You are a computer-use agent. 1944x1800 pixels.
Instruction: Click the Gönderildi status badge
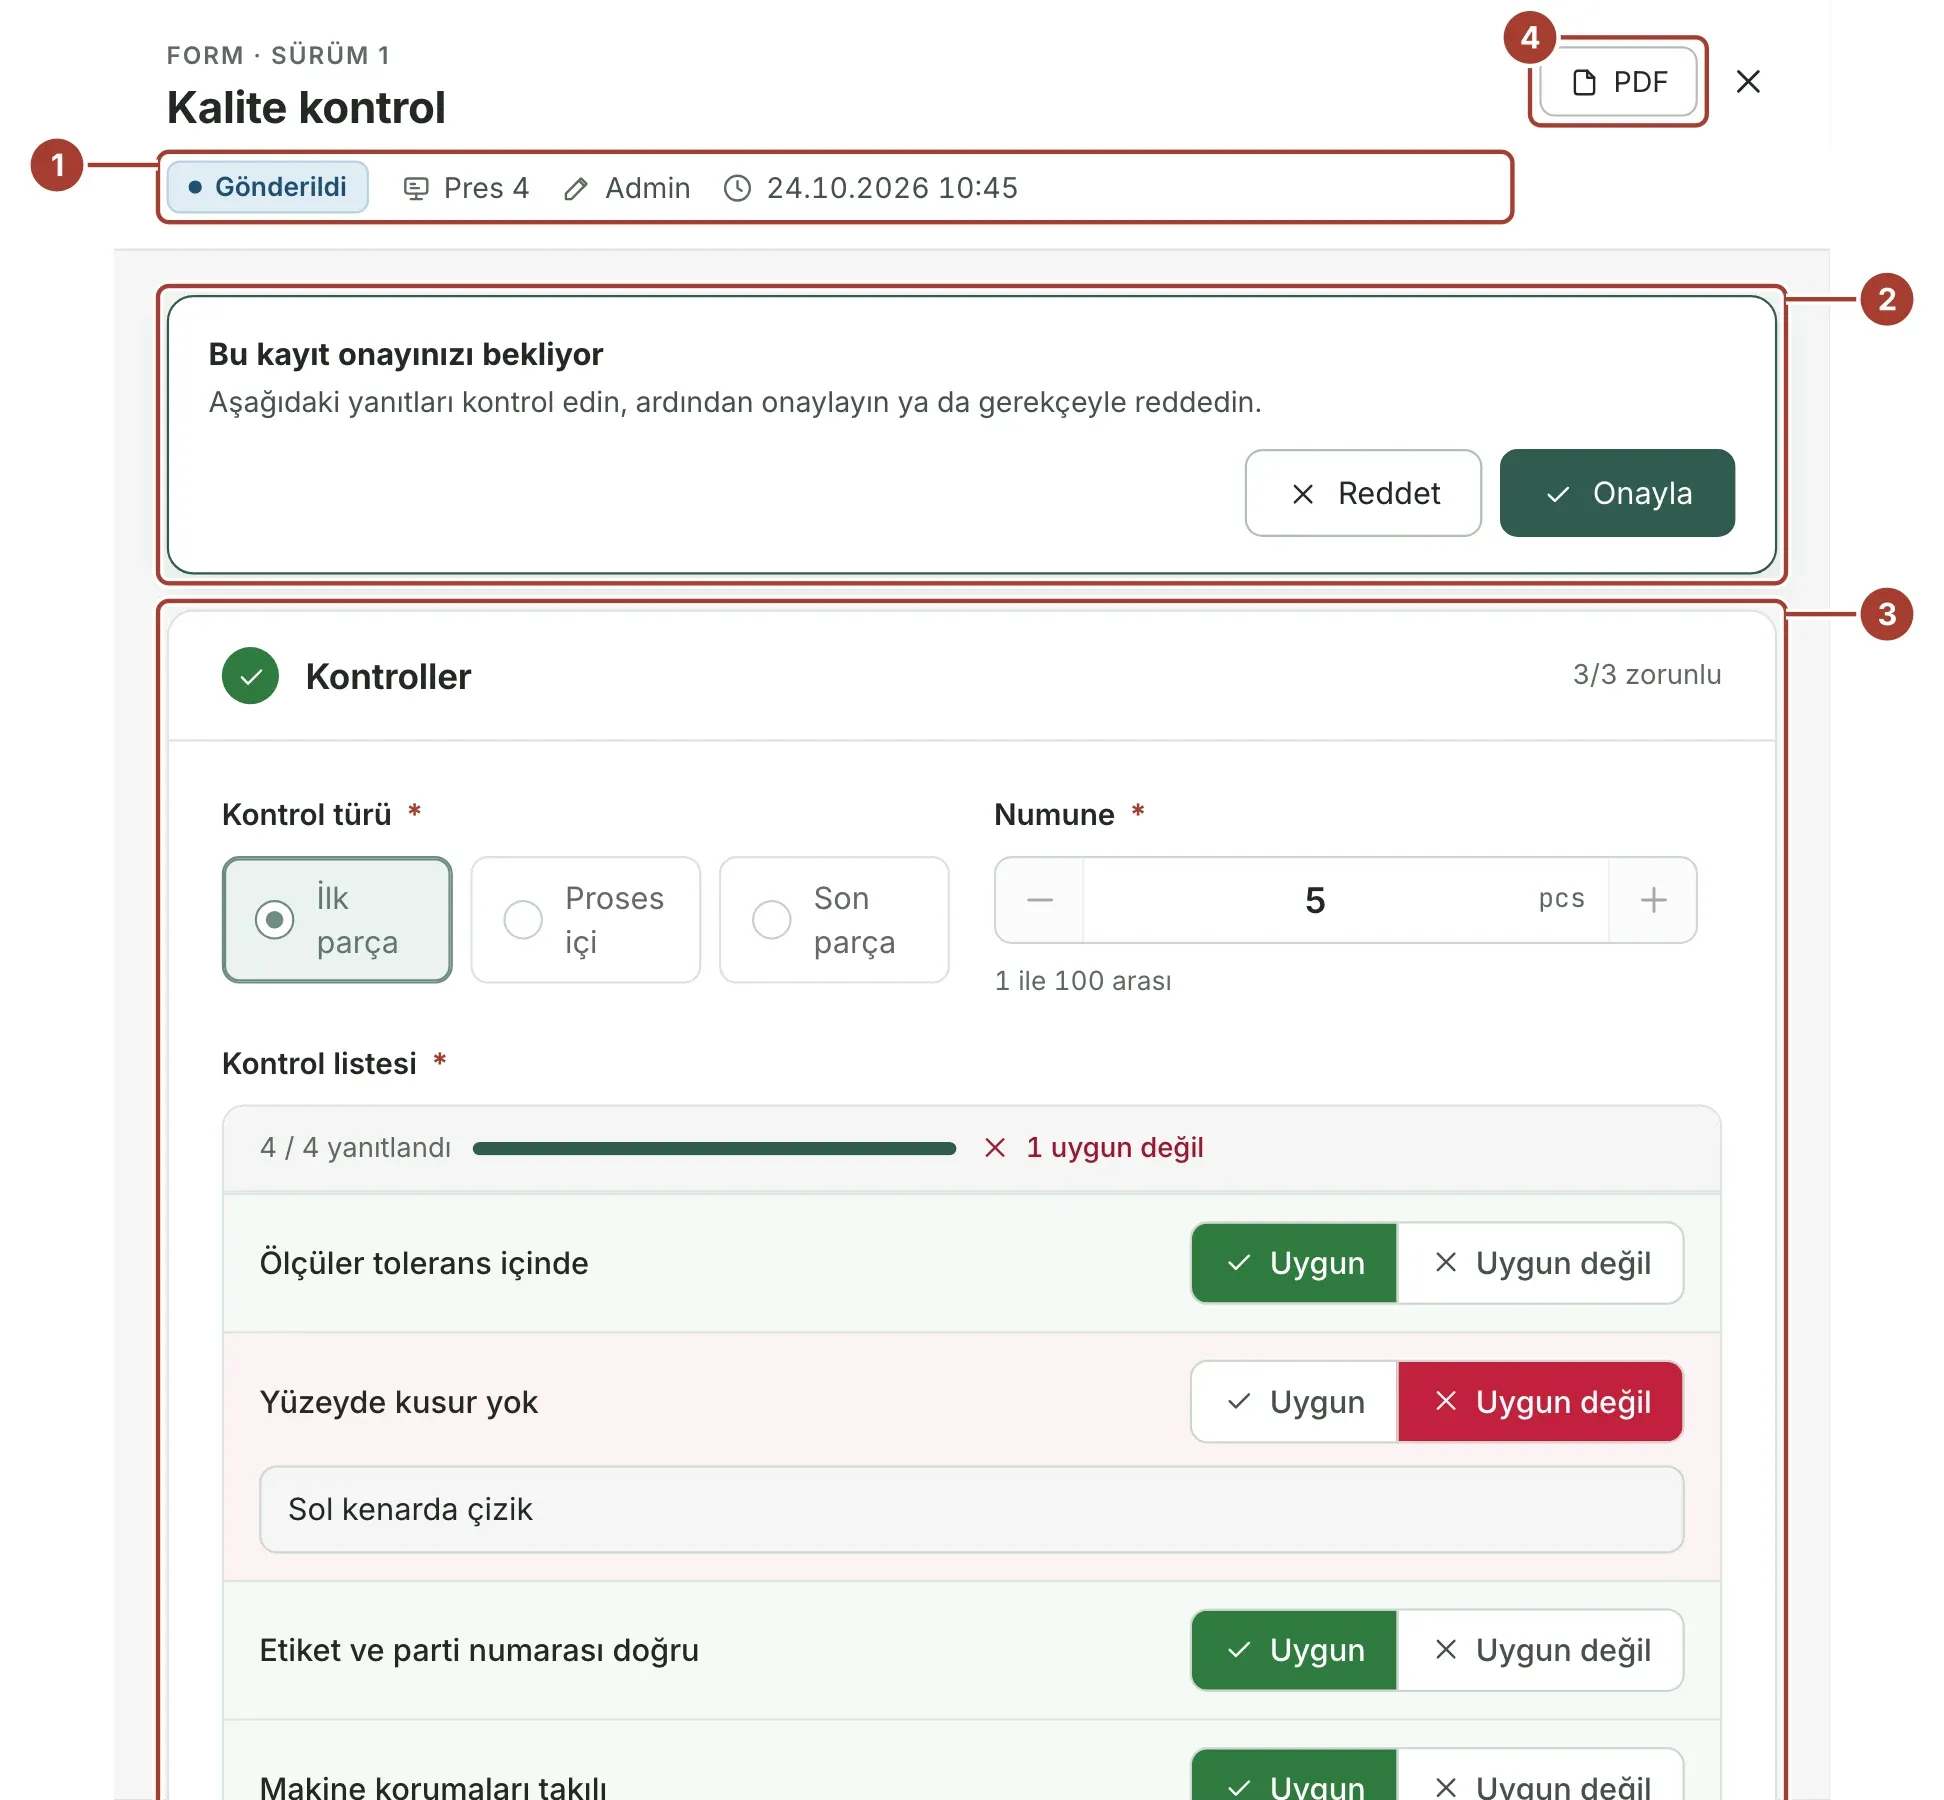click(x=267, y=187)
